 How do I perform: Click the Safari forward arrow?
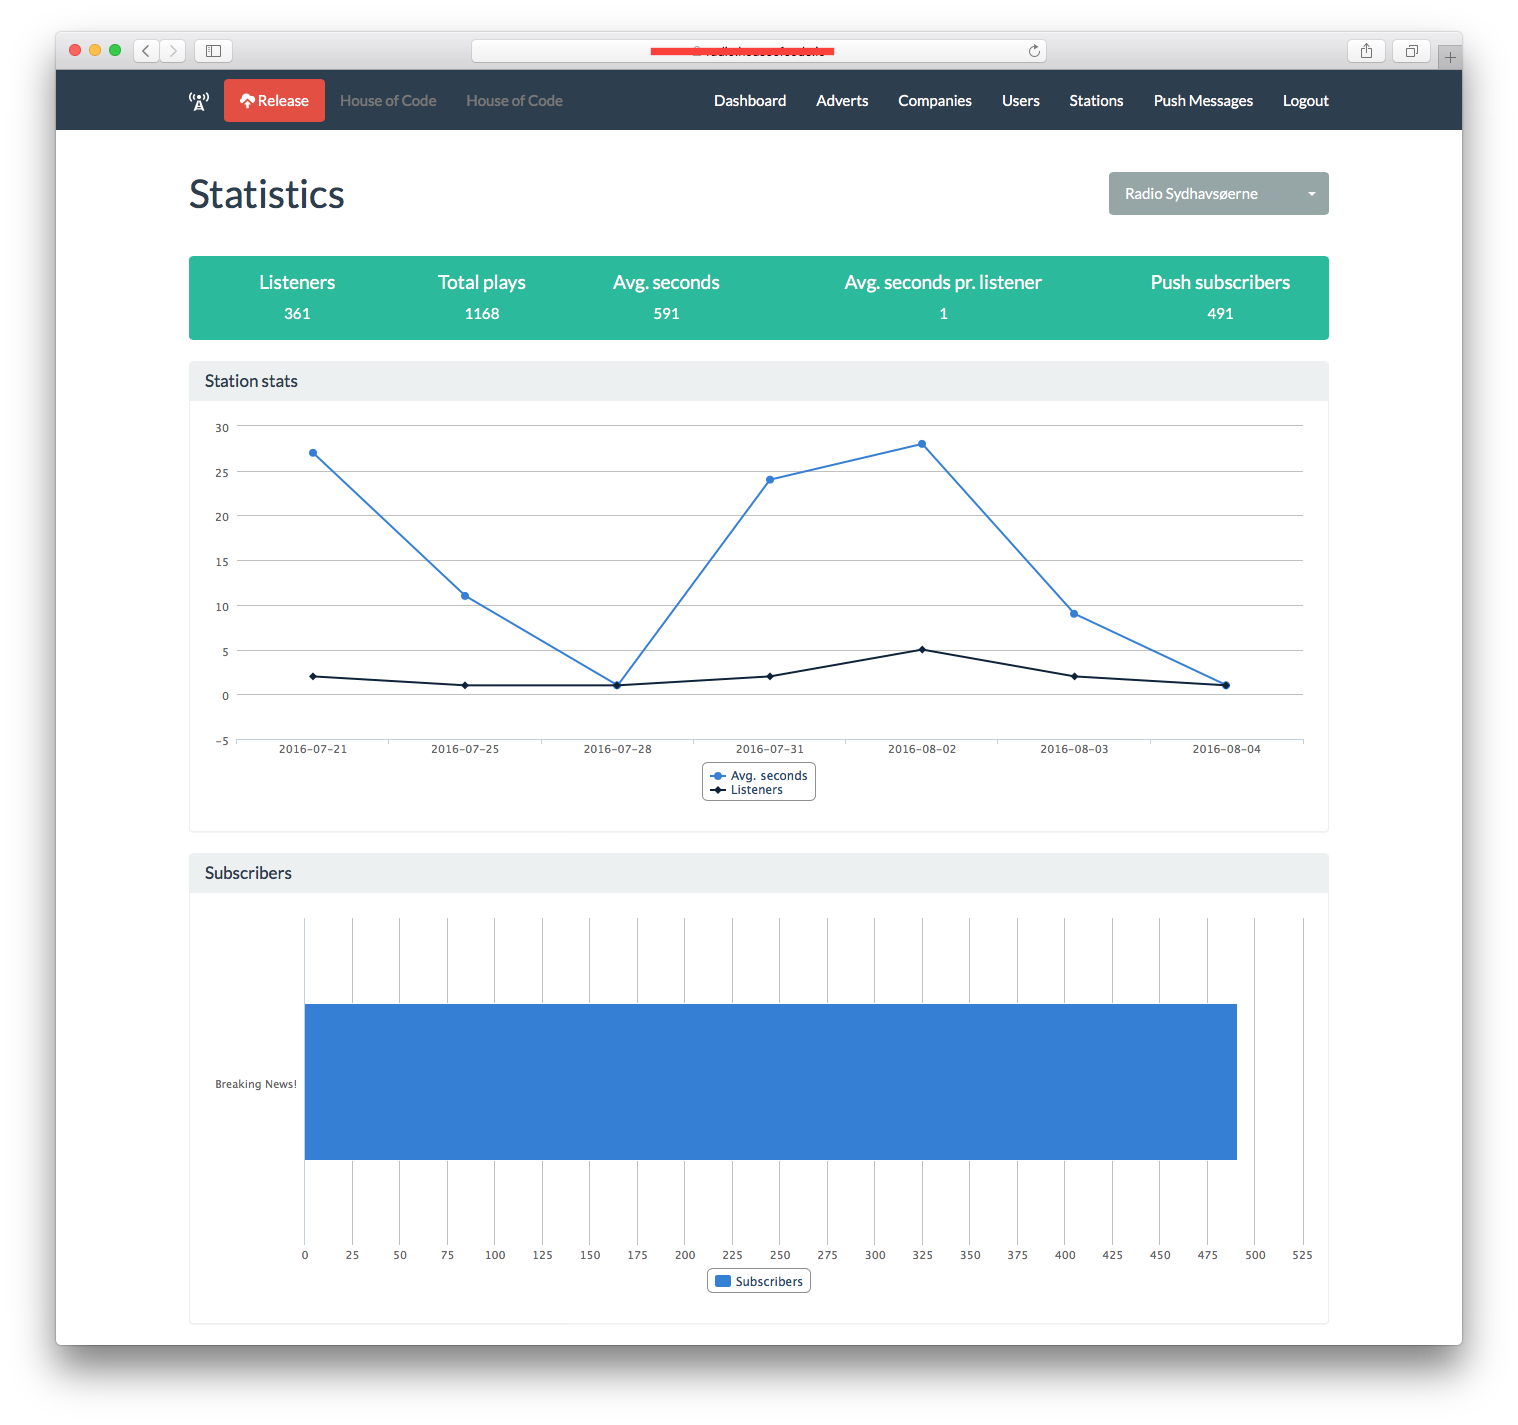point(173,51)
